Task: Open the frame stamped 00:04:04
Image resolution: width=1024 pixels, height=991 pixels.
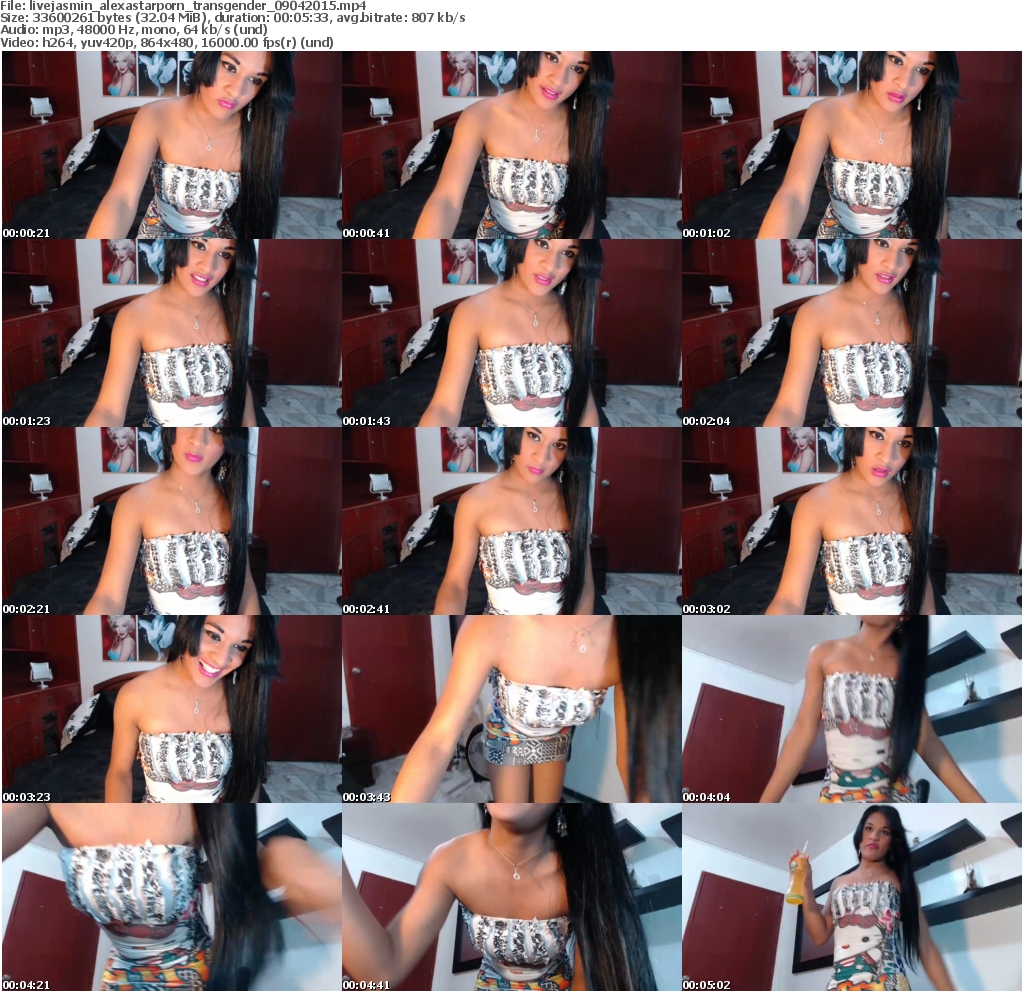Action: (852, 709)
